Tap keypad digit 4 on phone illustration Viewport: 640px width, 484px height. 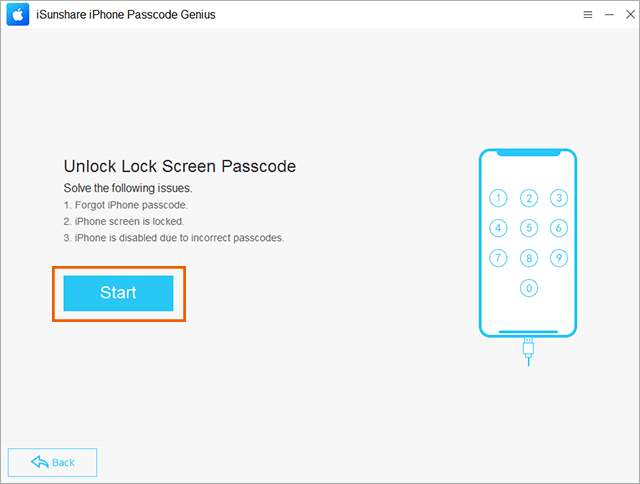pyautogui.click(x=498, y=228)
